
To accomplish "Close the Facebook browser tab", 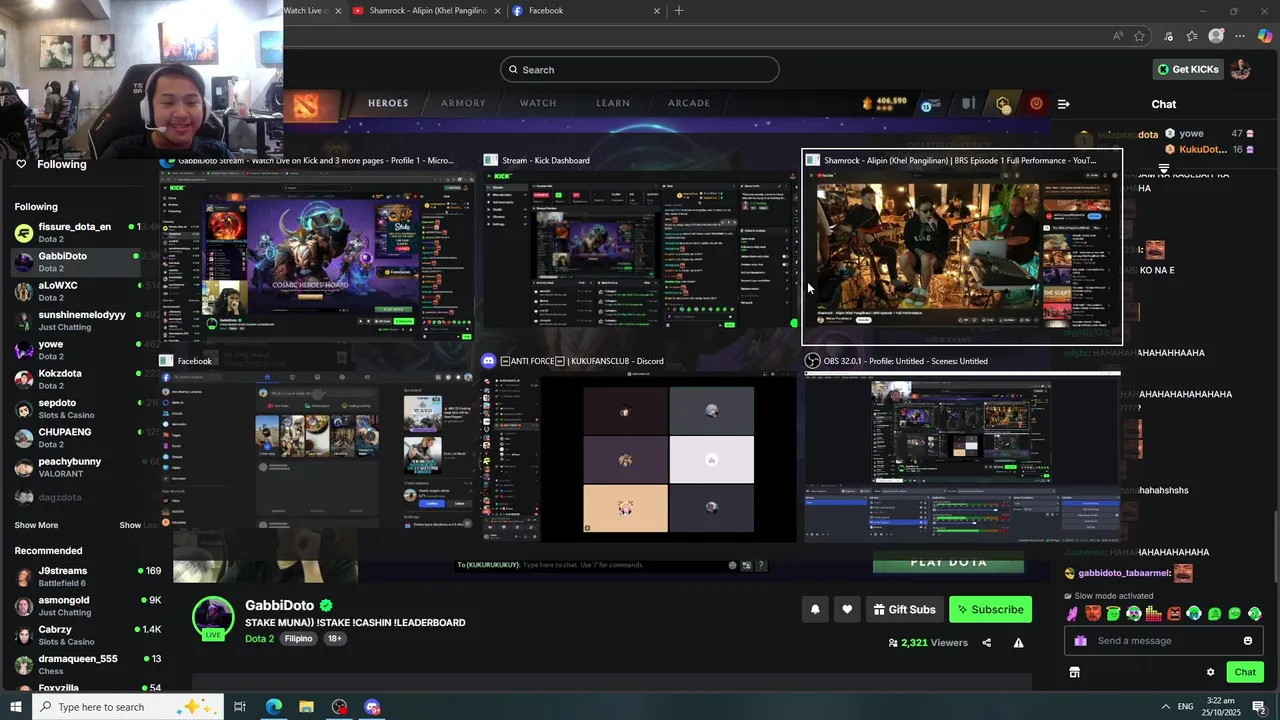I will click(x=657, y=11).
